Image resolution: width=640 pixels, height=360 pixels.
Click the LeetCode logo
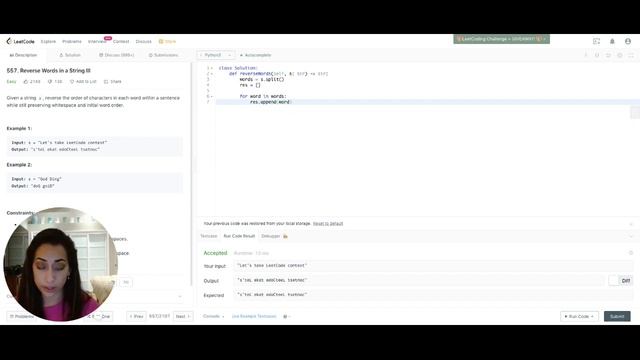[20, 41]
